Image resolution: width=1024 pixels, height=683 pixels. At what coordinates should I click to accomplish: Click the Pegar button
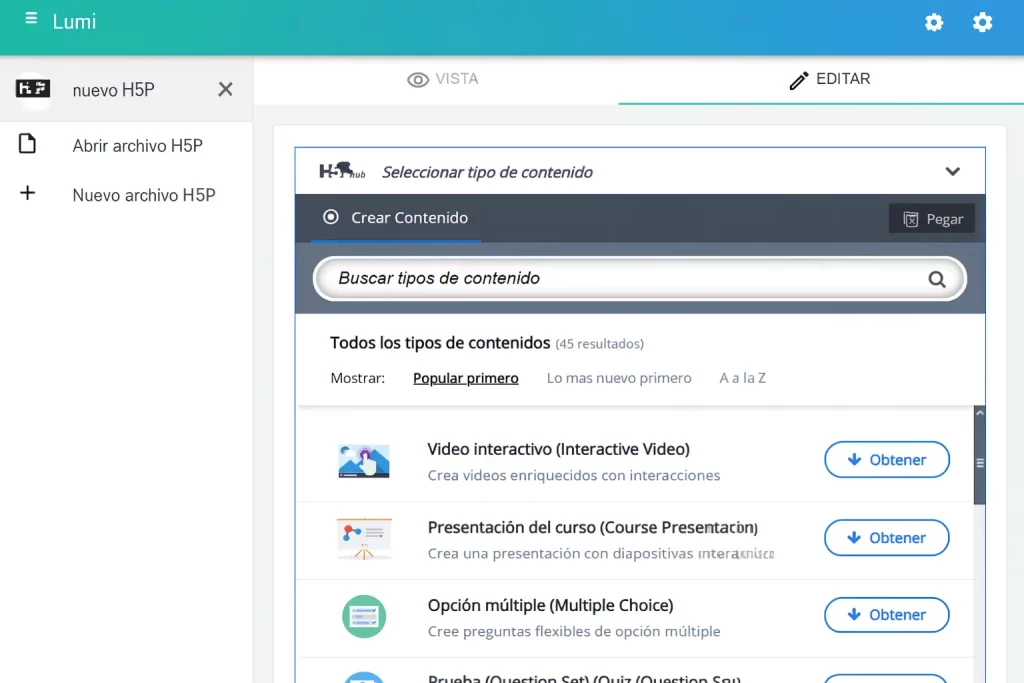tap(931, 218)
